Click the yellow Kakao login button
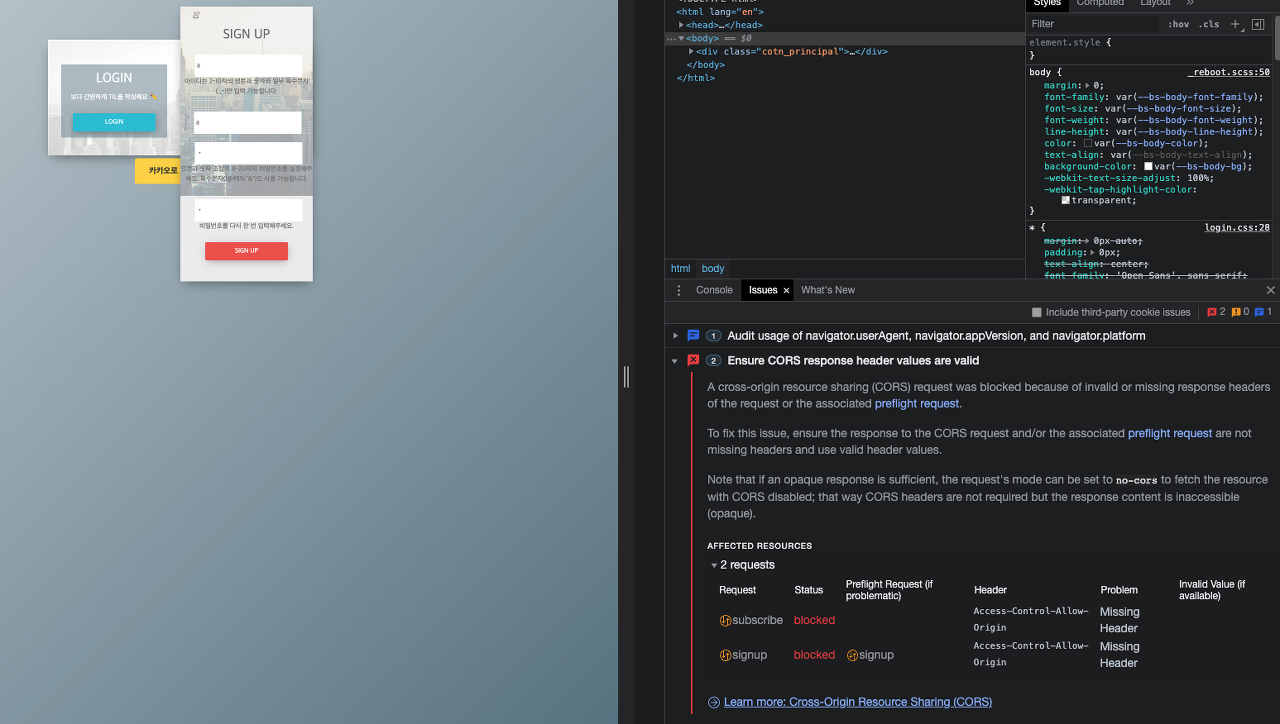This screenshot has width=1280, height=724. (158, 171)
